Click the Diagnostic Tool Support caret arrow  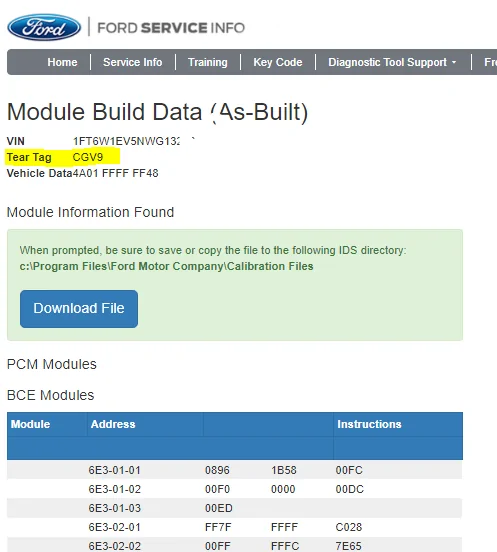[454, 62]
